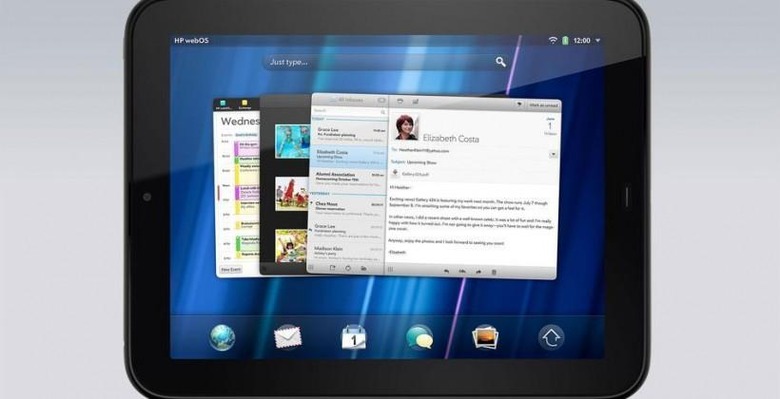Select the yellow-icon tab in Calendar card

tap(244, 104)
